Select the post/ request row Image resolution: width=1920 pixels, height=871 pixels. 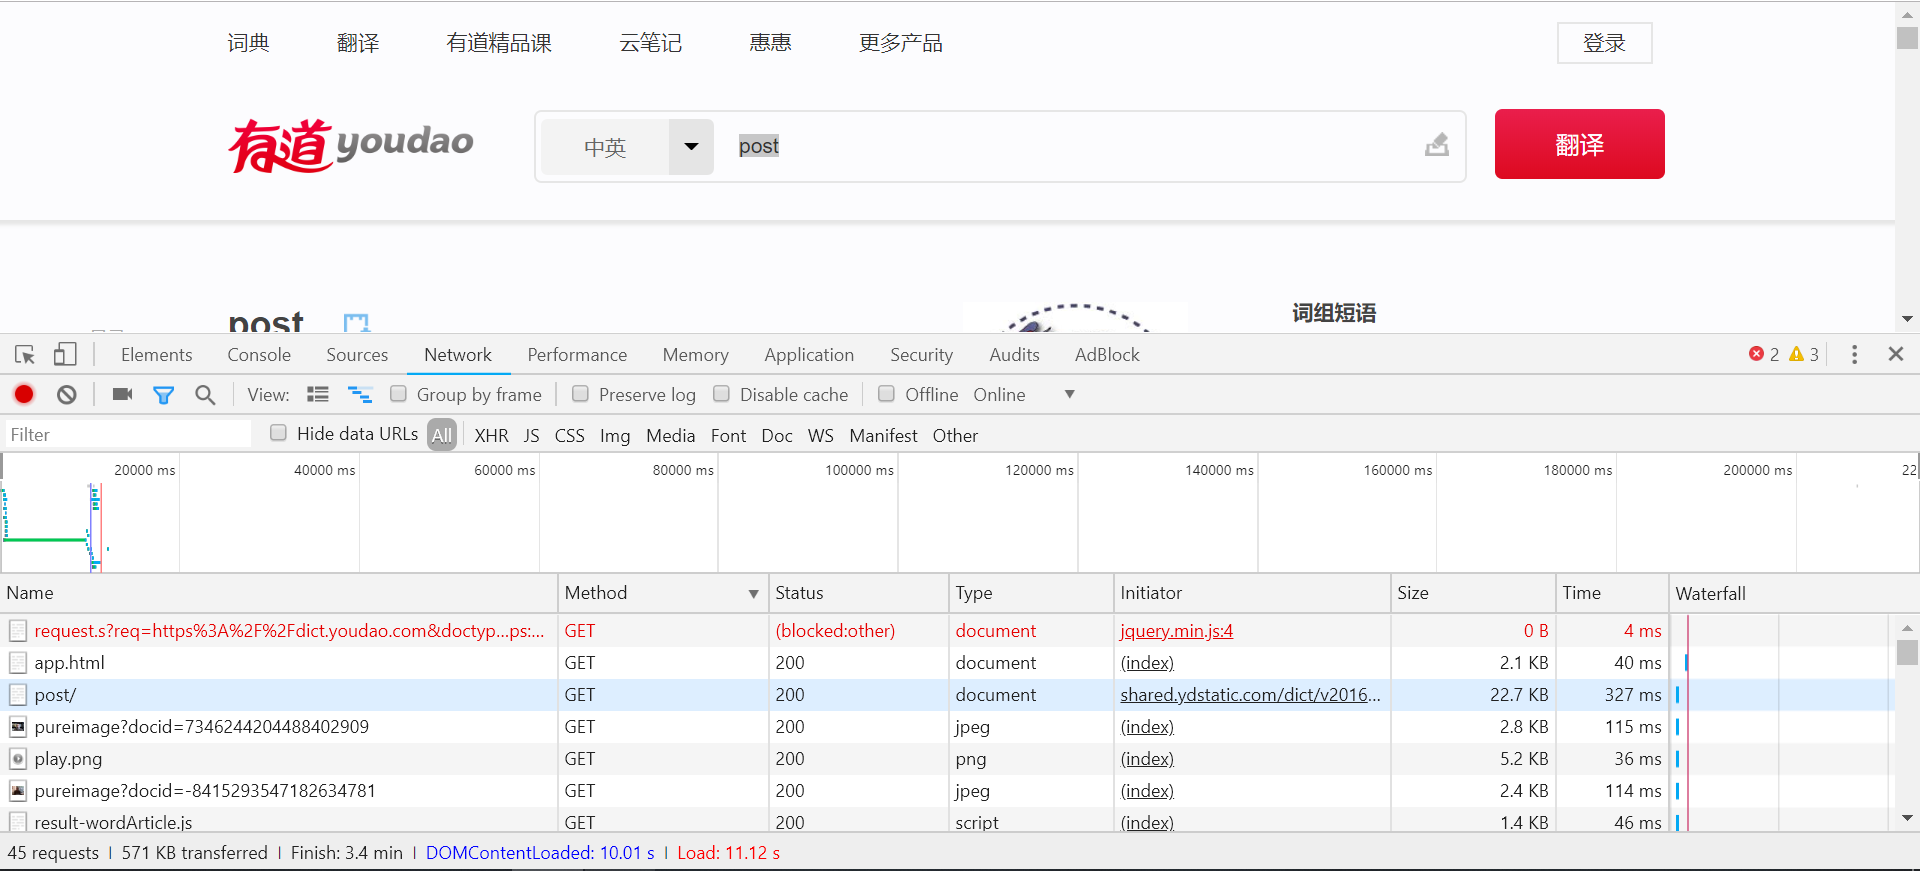coord(947,695)
